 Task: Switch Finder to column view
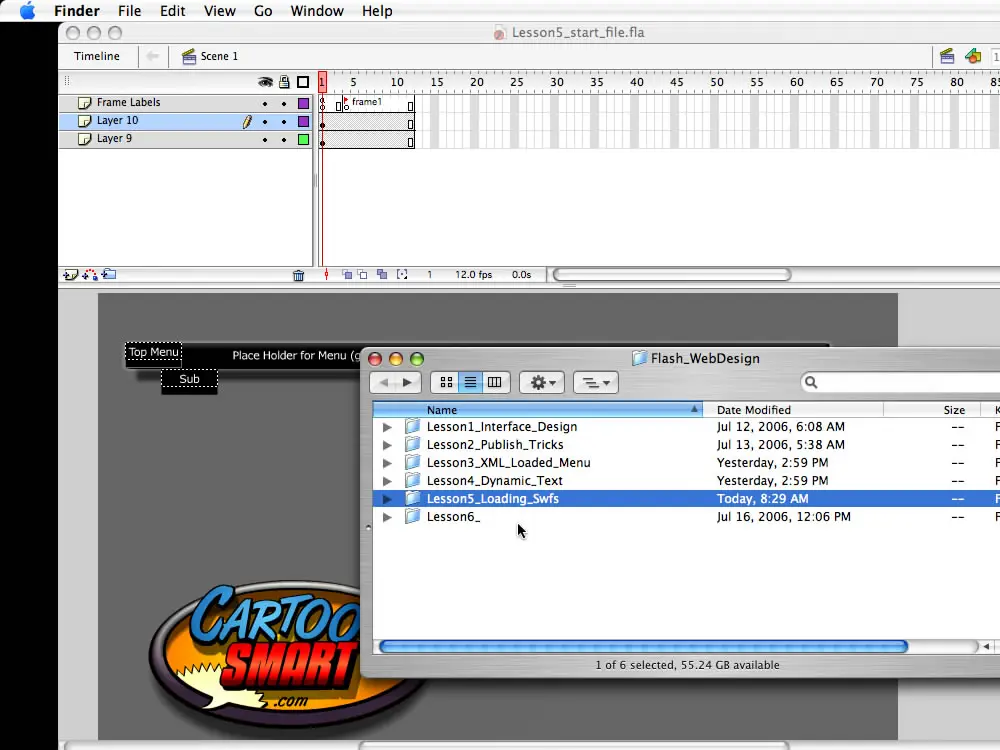(x=495, y=383)
